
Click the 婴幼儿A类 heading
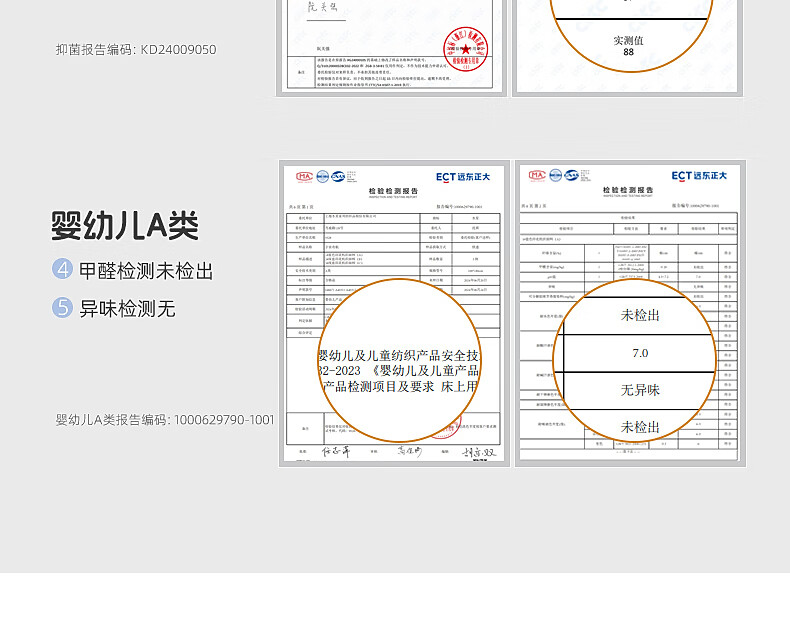(x=124, y=225)
